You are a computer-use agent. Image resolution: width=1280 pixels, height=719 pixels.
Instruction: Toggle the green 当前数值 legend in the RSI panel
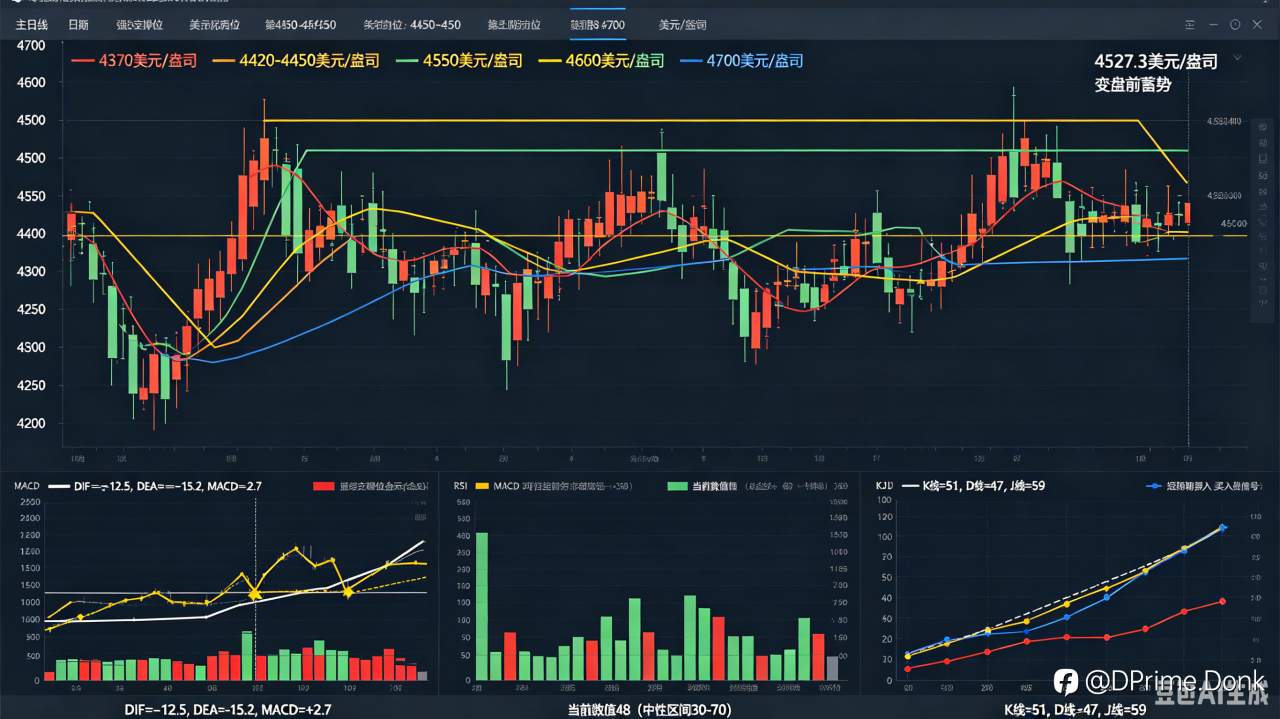[756, 486]
